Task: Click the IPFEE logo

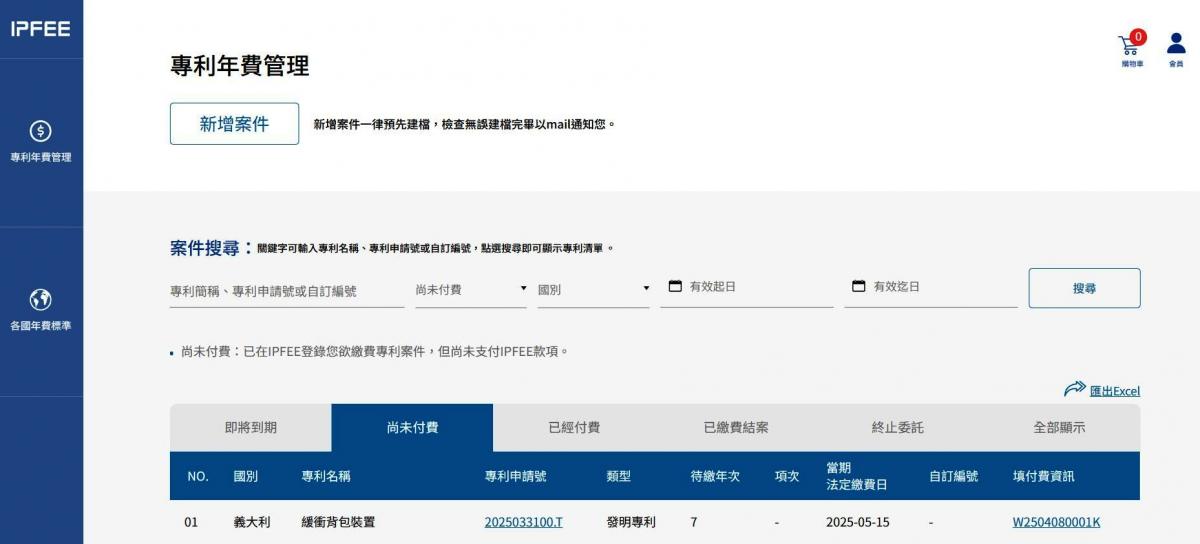Action: click(41, 29)
